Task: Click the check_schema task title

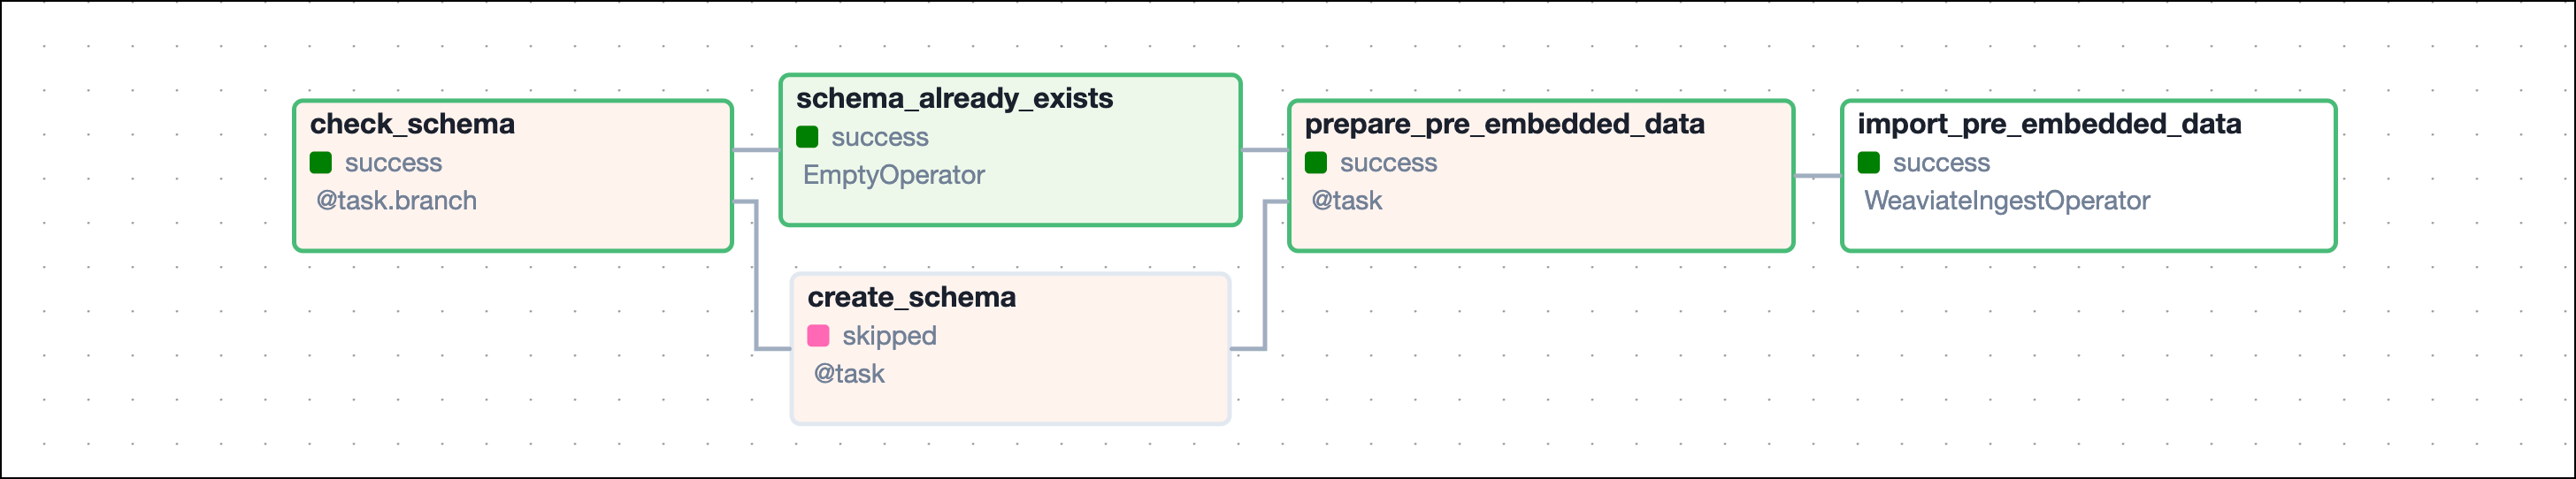Action: click(x=412, y=124)
